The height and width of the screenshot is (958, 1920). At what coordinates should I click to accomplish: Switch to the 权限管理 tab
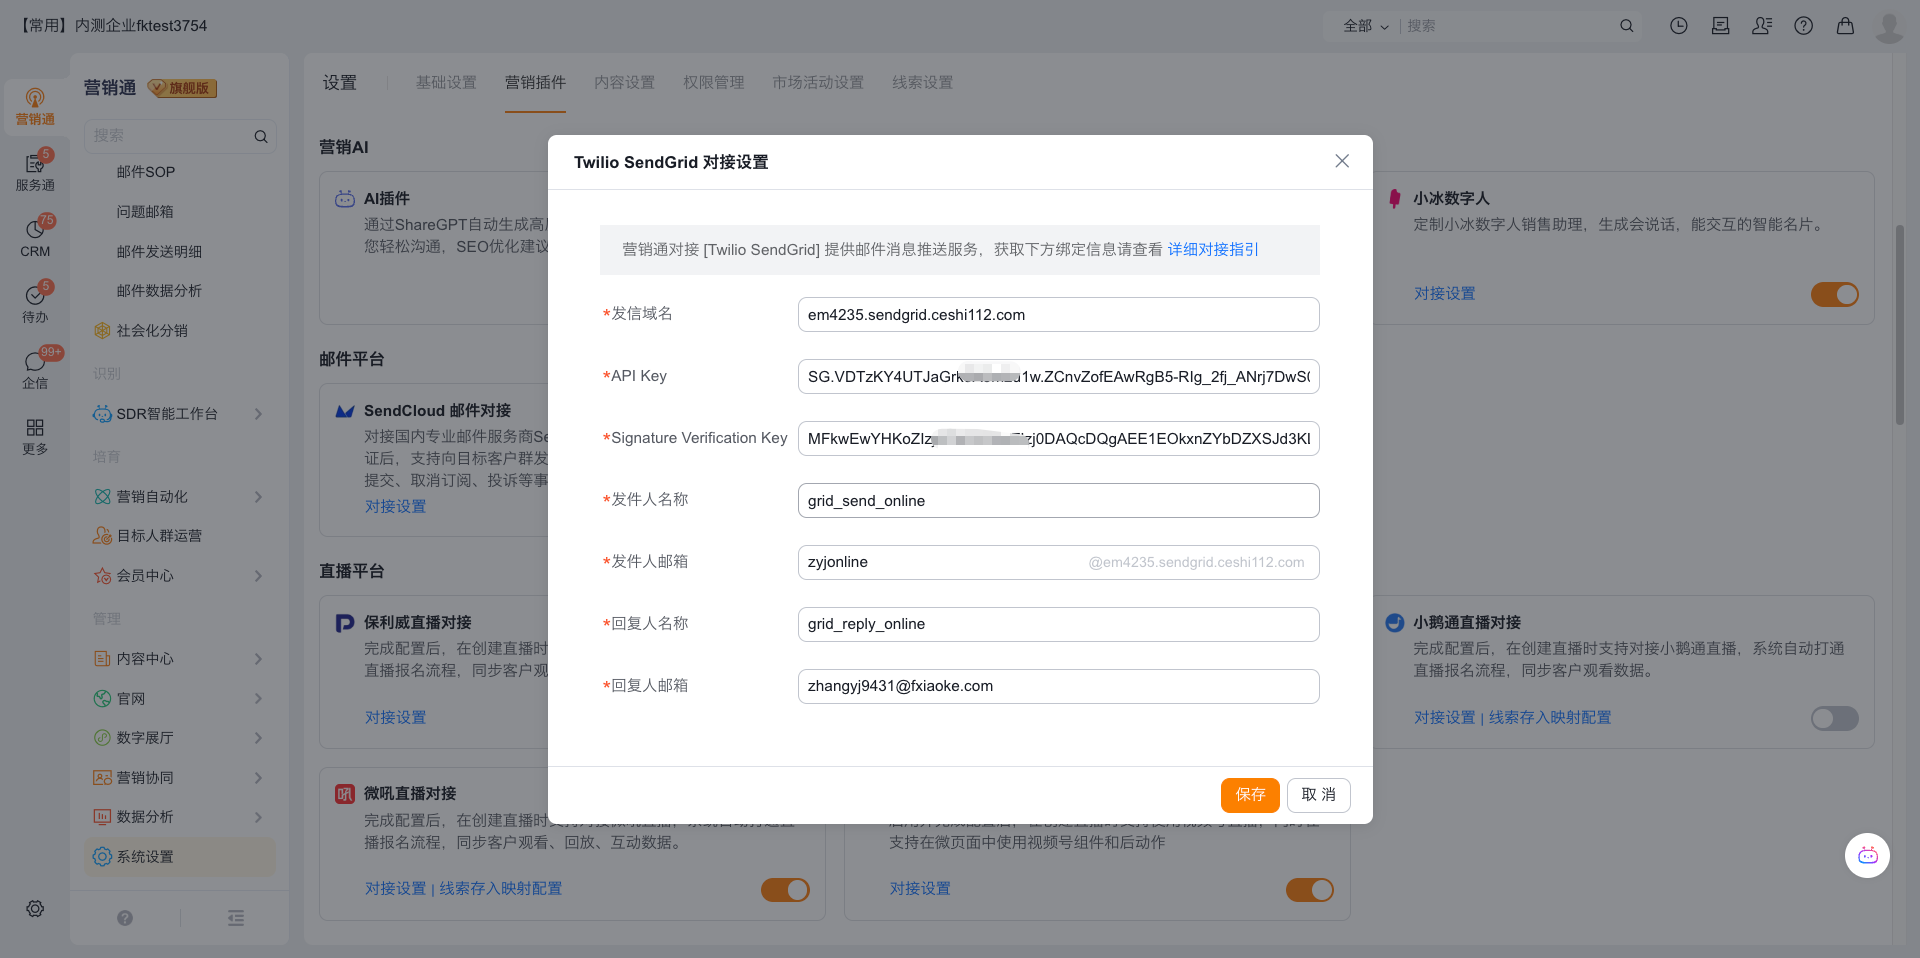click(x=713, y=82)
